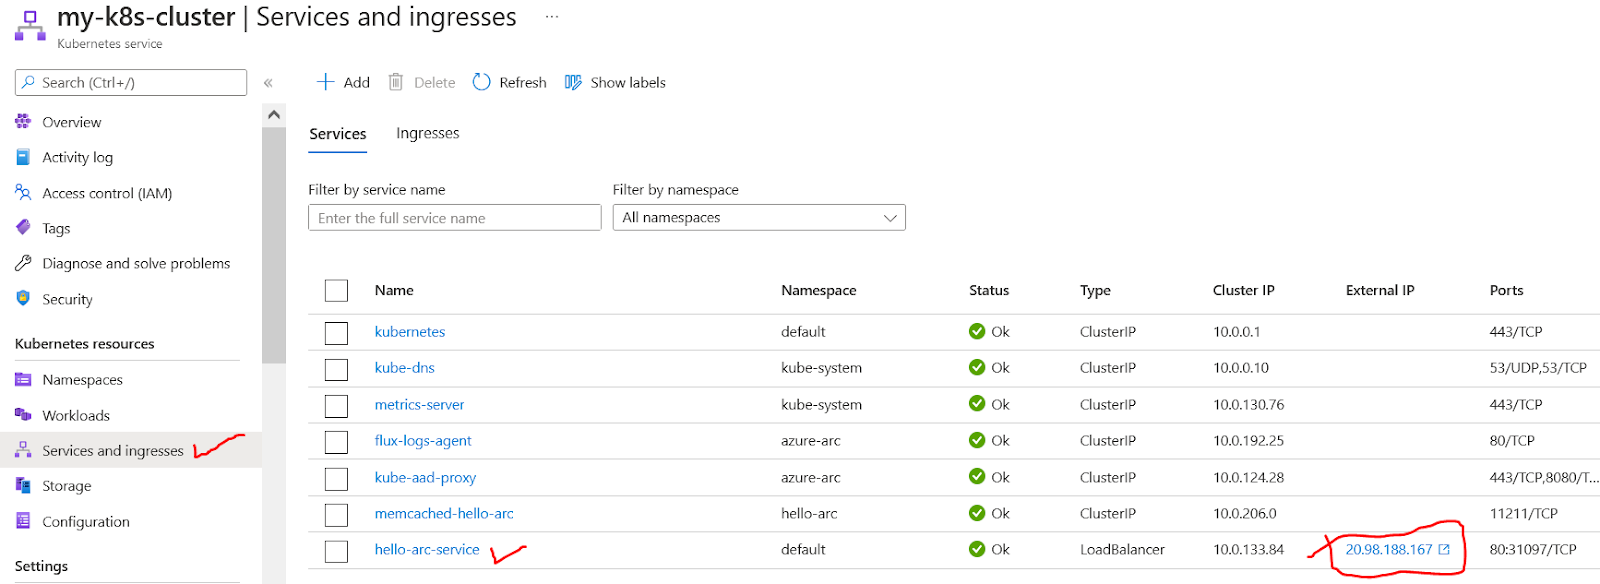Open the hello-arc-service link

click(x=427, y=549)
